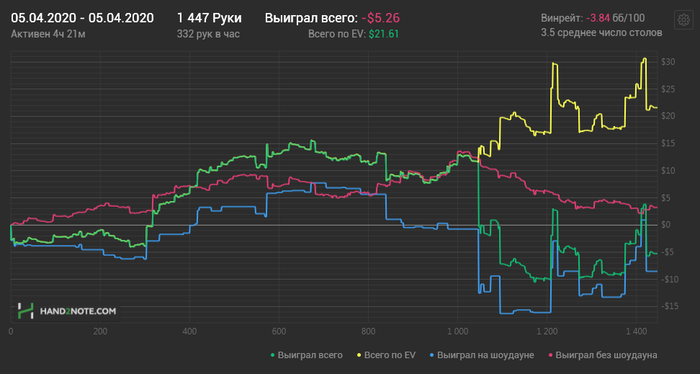Open the graph settings gear icon
Viewport: 700px width, 374px height.
[683, 20]
